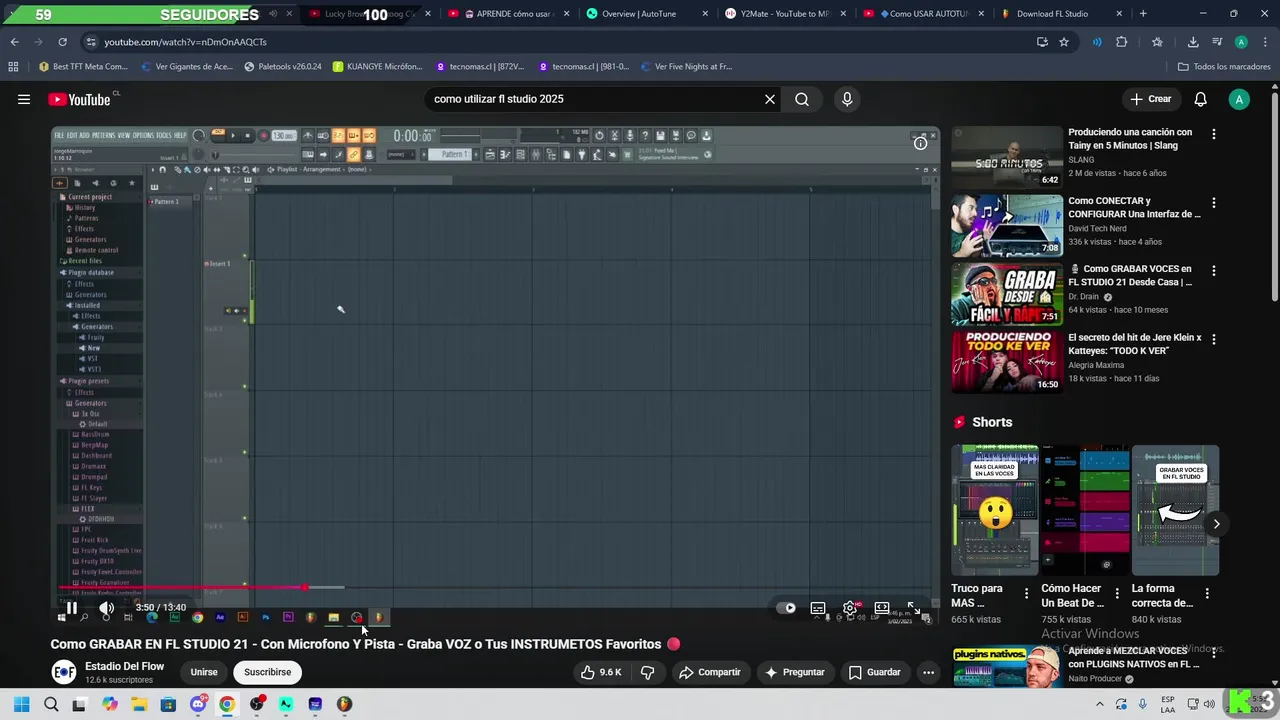Open YouTube notifications bell

pos(1201,99)
